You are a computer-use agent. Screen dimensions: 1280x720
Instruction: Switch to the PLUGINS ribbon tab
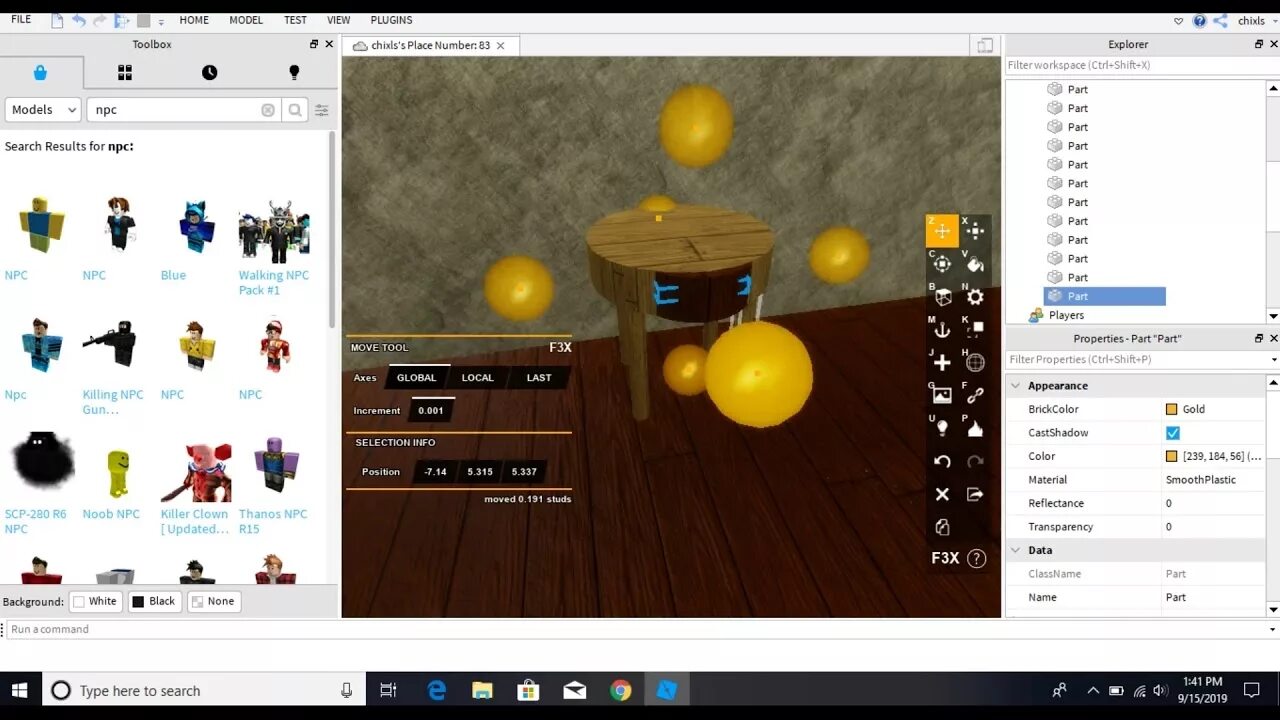pos(391,20)
